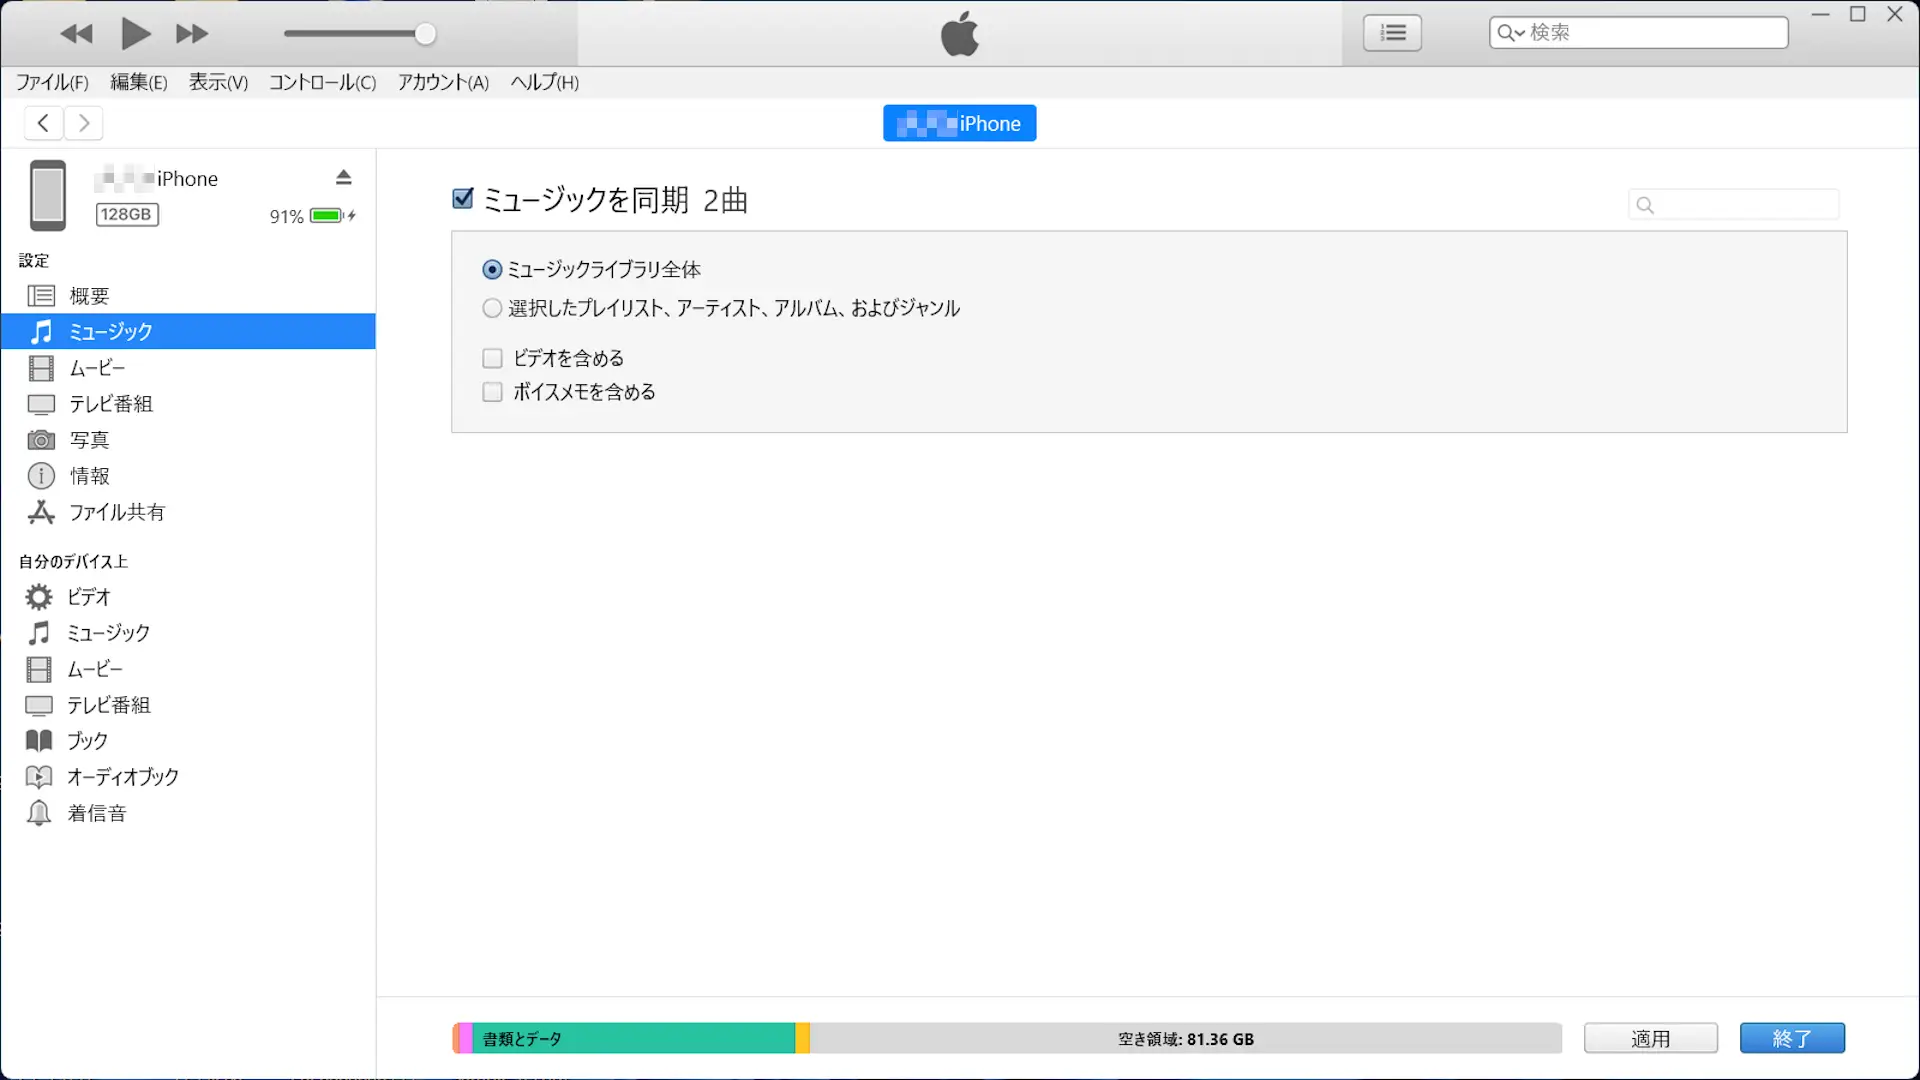
Task: Open the list view icon button
Action: tap(1392, 33)
